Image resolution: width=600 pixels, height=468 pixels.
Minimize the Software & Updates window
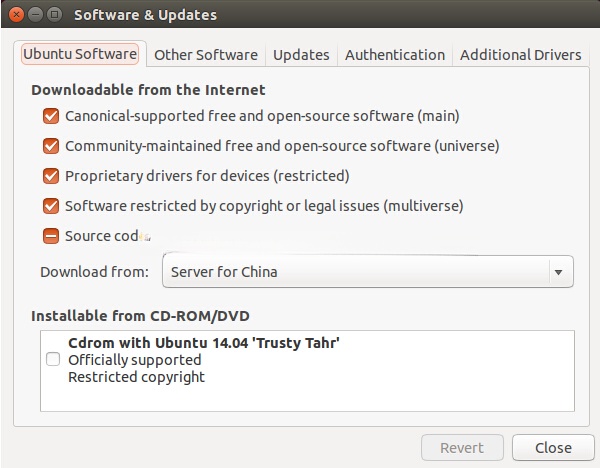(x=34, y=15)
